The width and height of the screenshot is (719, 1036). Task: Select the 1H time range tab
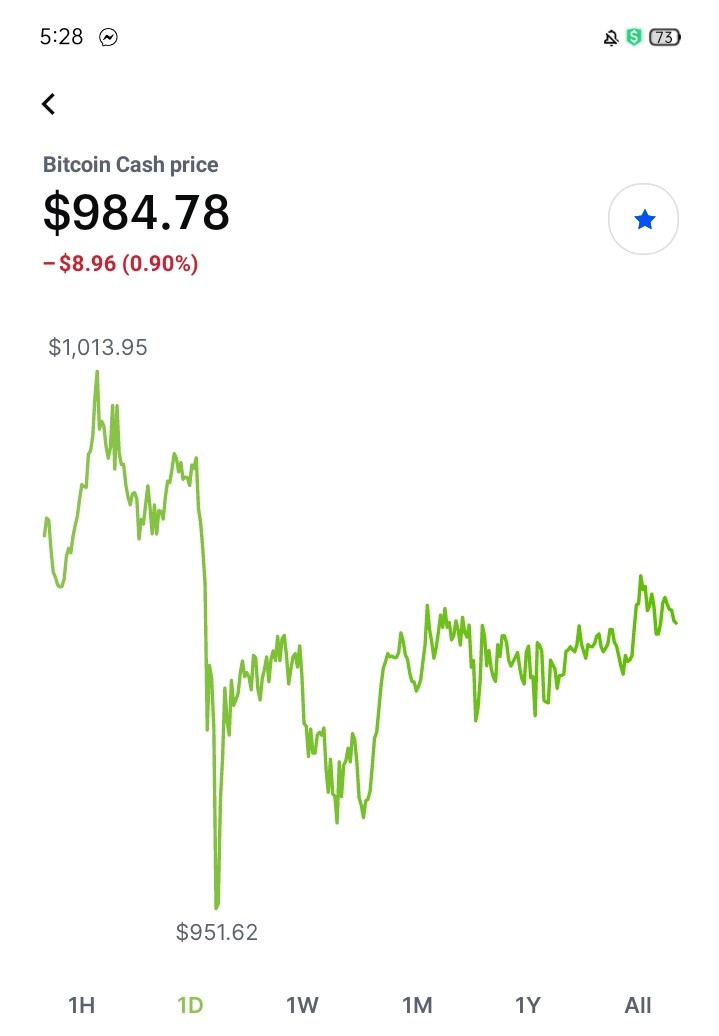tap(82, 1005)
